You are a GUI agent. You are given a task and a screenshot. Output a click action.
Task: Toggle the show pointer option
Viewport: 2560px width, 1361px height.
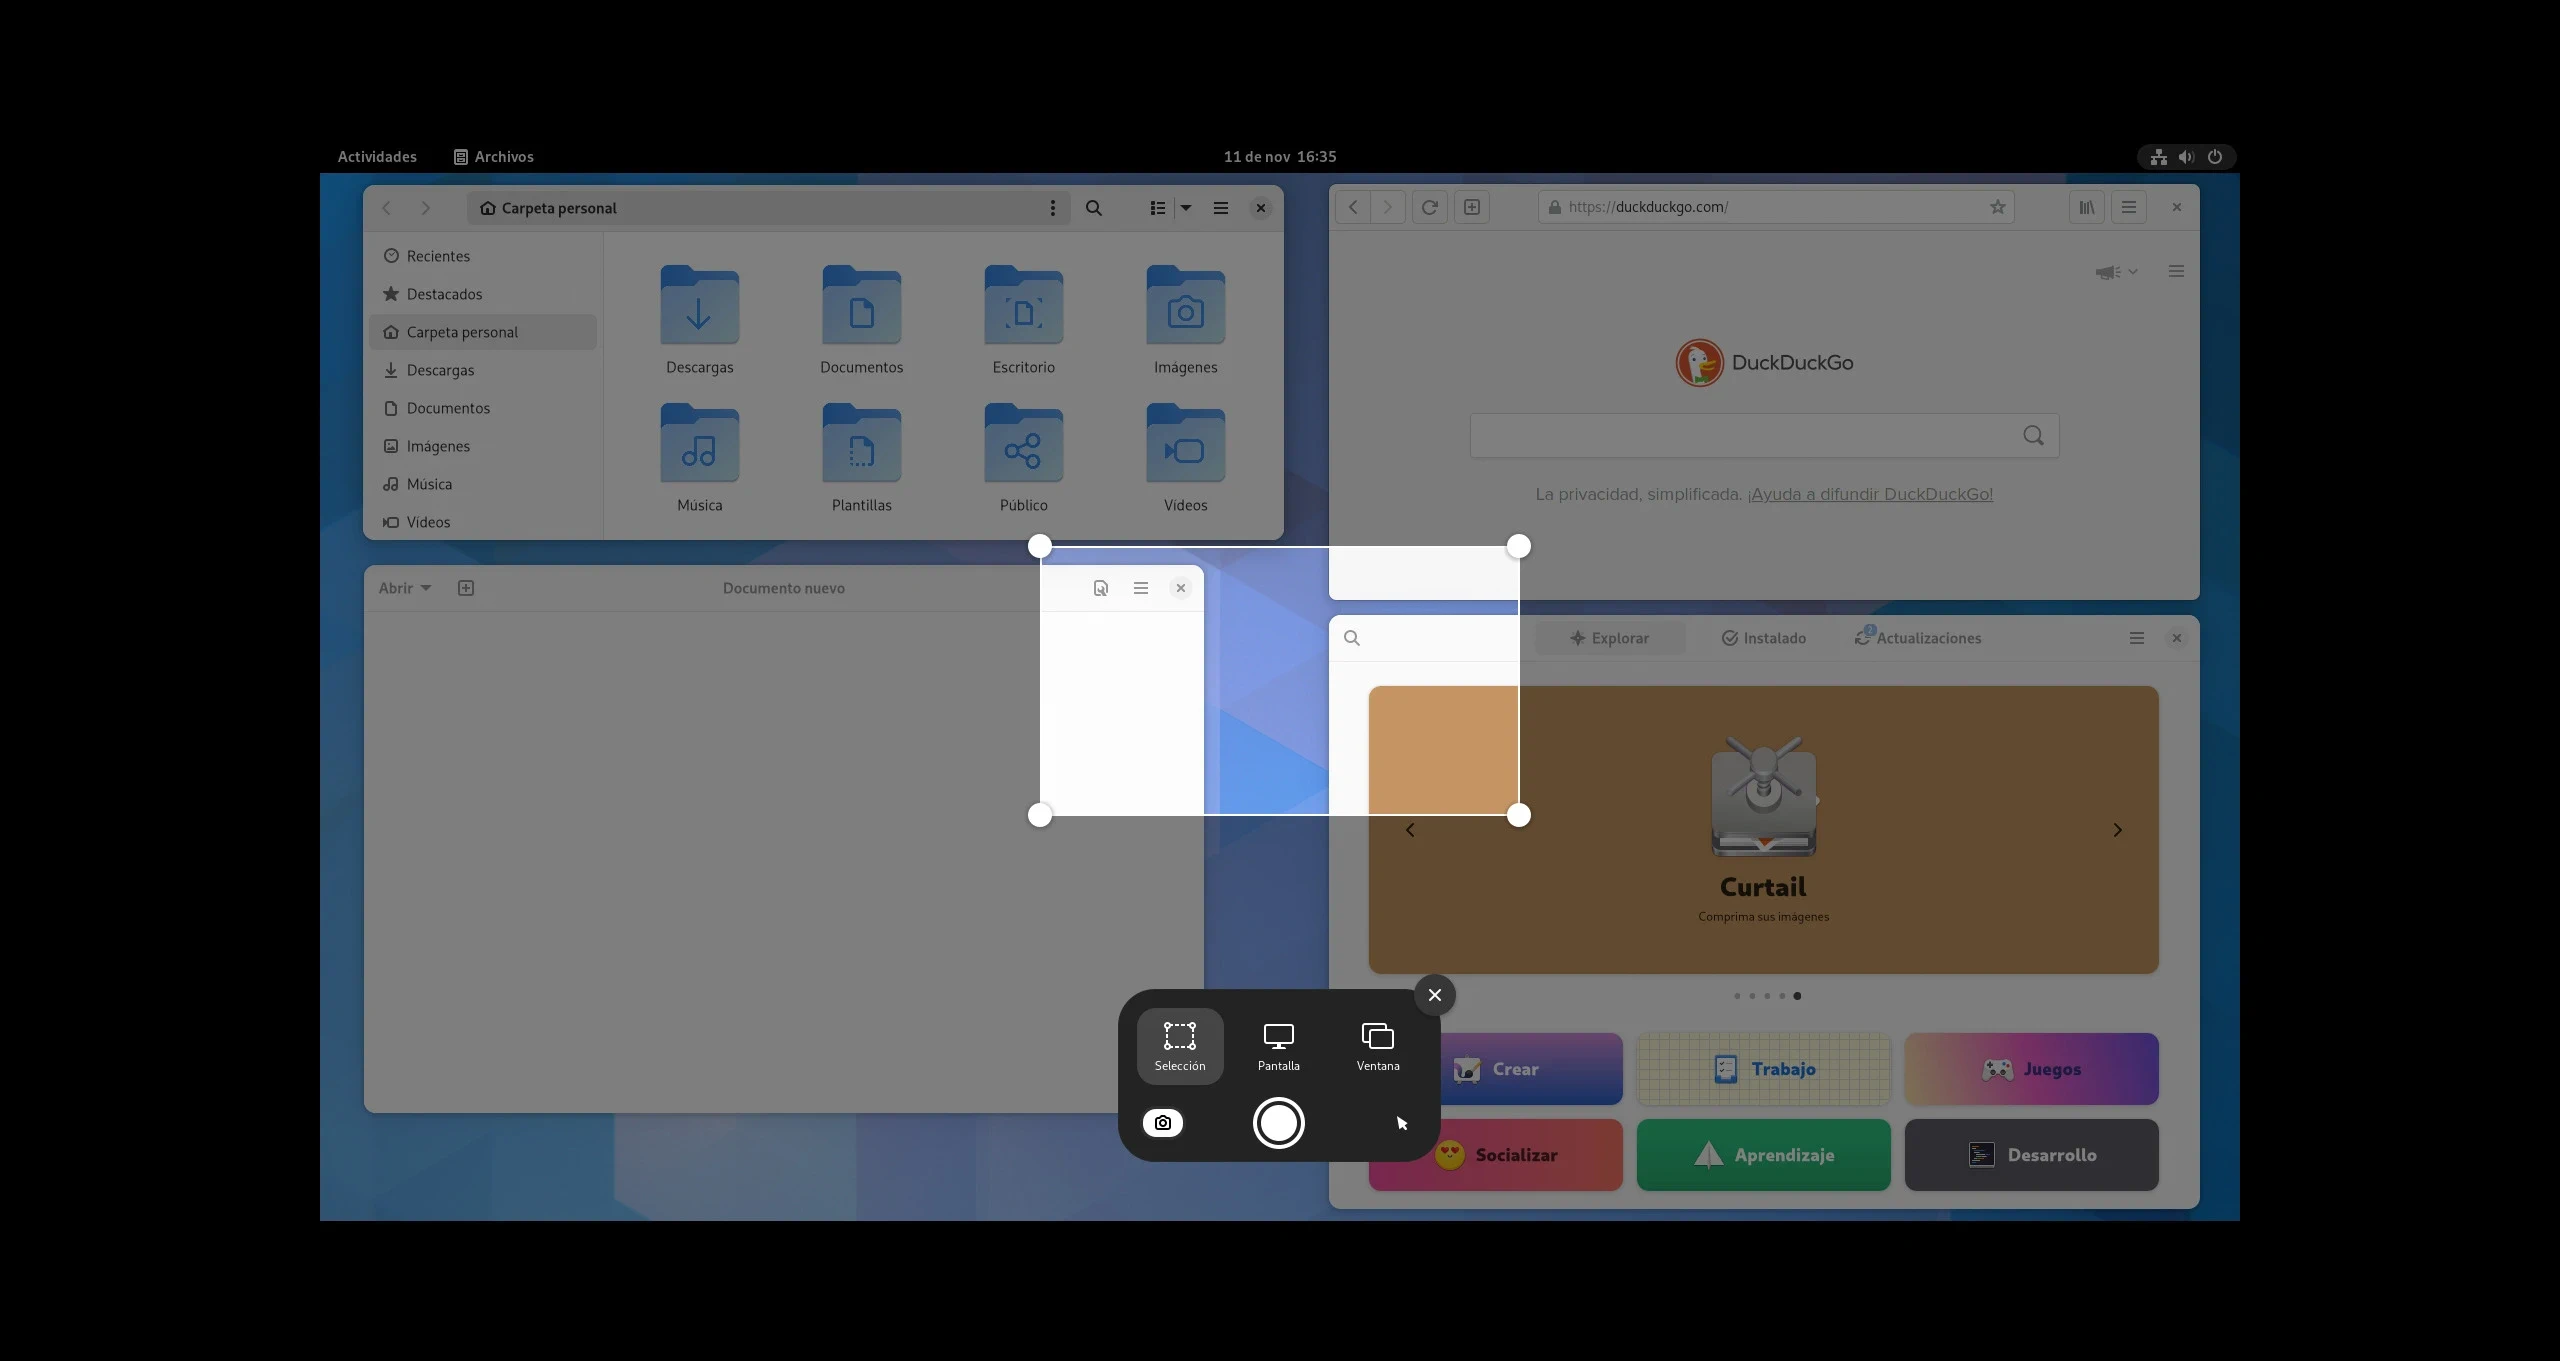point(1401,1123)
